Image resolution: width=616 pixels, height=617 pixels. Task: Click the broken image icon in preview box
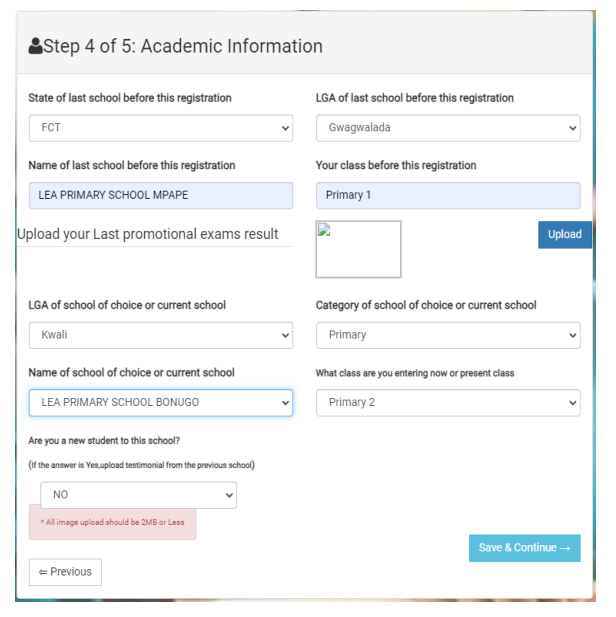pos(324,230)
